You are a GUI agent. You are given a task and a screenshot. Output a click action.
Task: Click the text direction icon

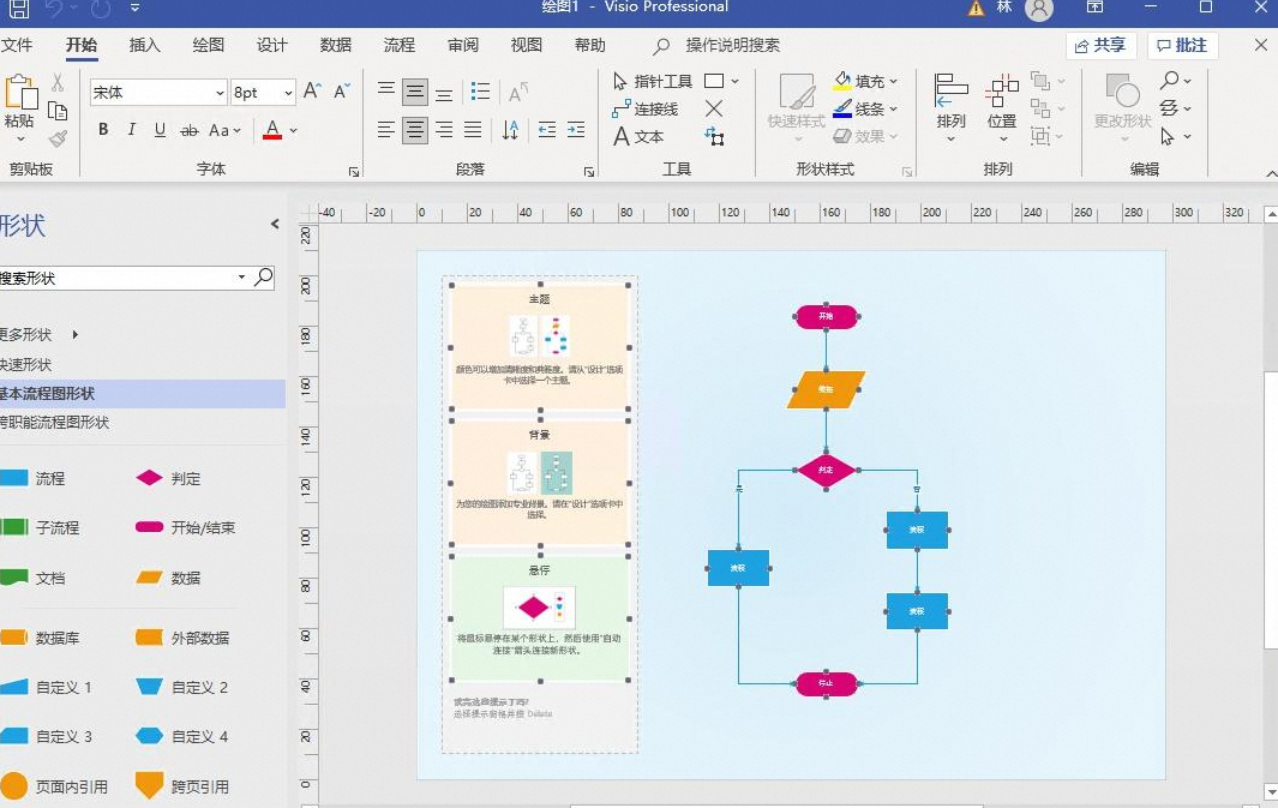(510, 130)
